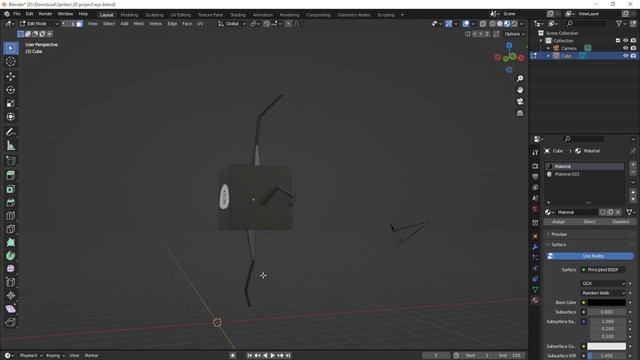The width and height of the screenshot is (640, 360).
Task: Open the Vertex menu in viewport header
Action: pyautogui.click(x=155, y=24)
